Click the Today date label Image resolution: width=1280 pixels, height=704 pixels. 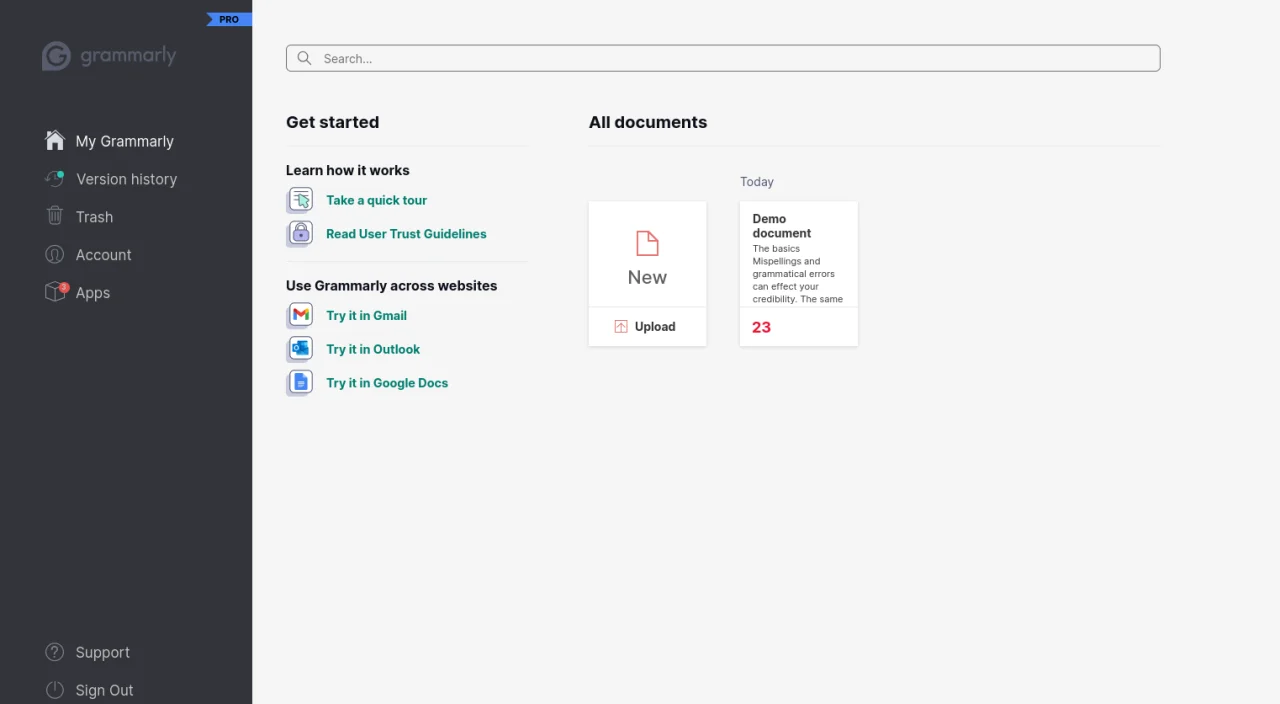pos(757,182)
